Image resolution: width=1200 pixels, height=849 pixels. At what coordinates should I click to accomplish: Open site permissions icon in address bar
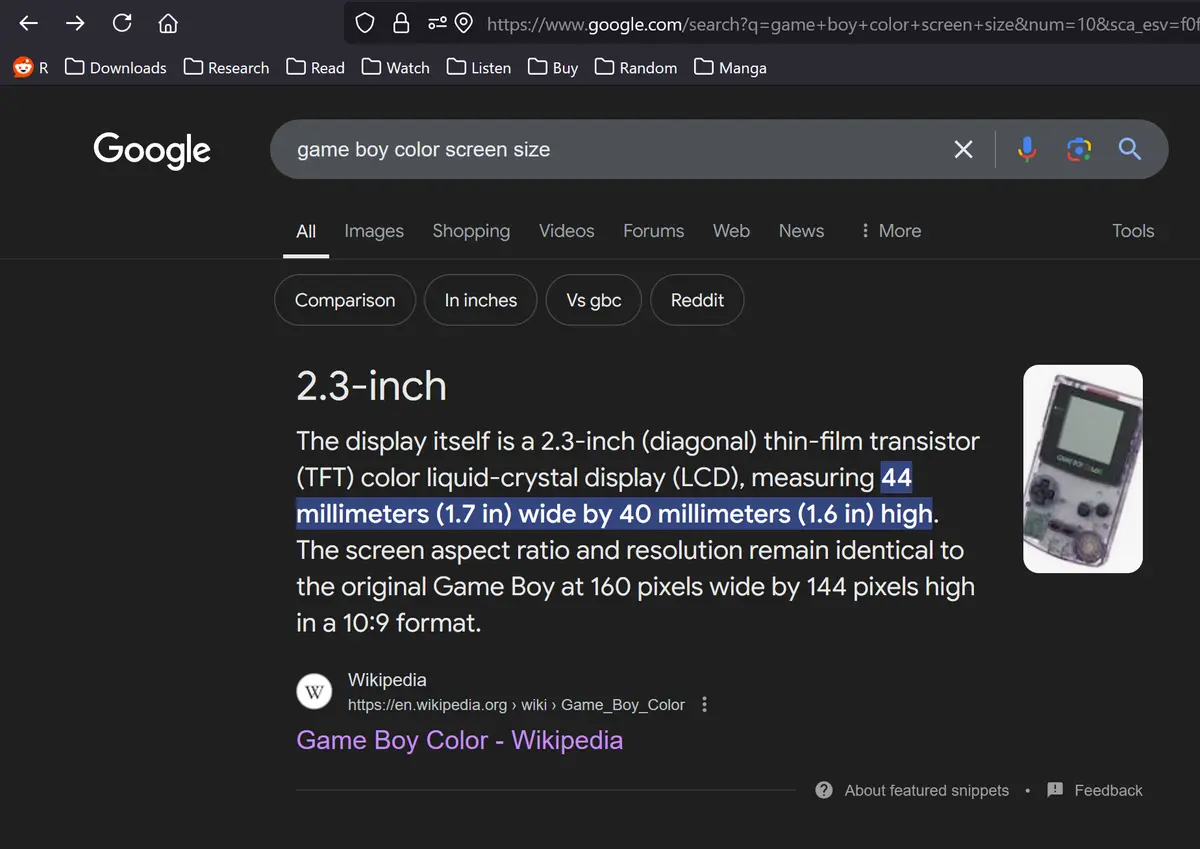coord(437,23)
